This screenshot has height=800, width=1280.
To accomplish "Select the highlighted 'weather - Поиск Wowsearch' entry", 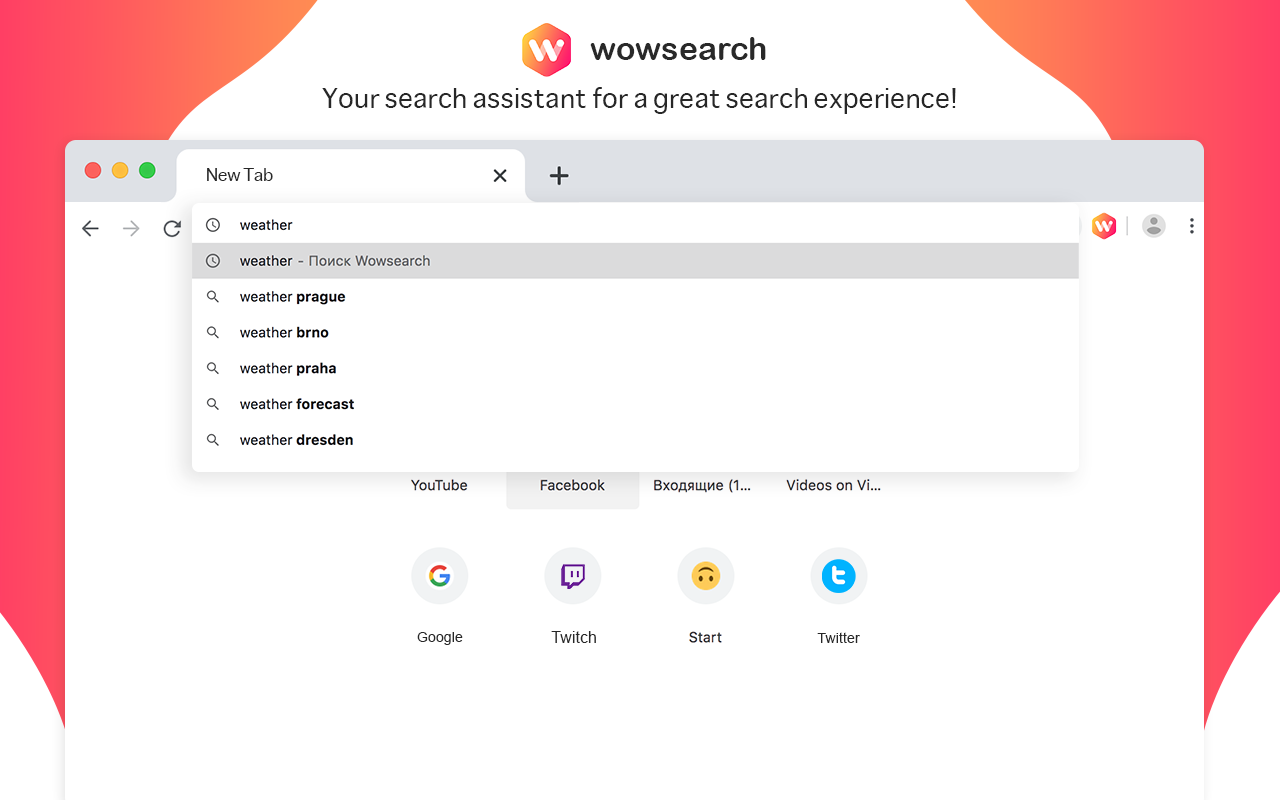I will click(334, 260).
